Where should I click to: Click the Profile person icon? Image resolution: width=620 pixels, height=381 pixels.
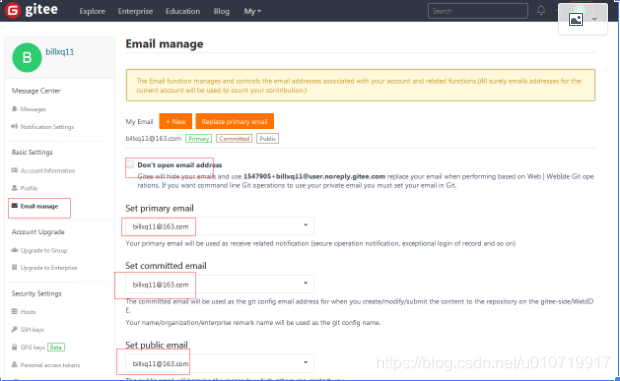tap(15, 188)
